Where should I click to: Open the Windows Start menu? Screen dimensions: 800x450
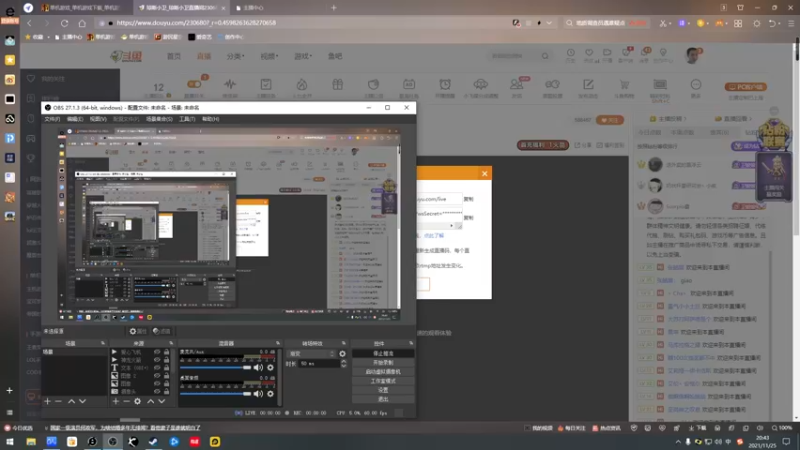[10, 441]
